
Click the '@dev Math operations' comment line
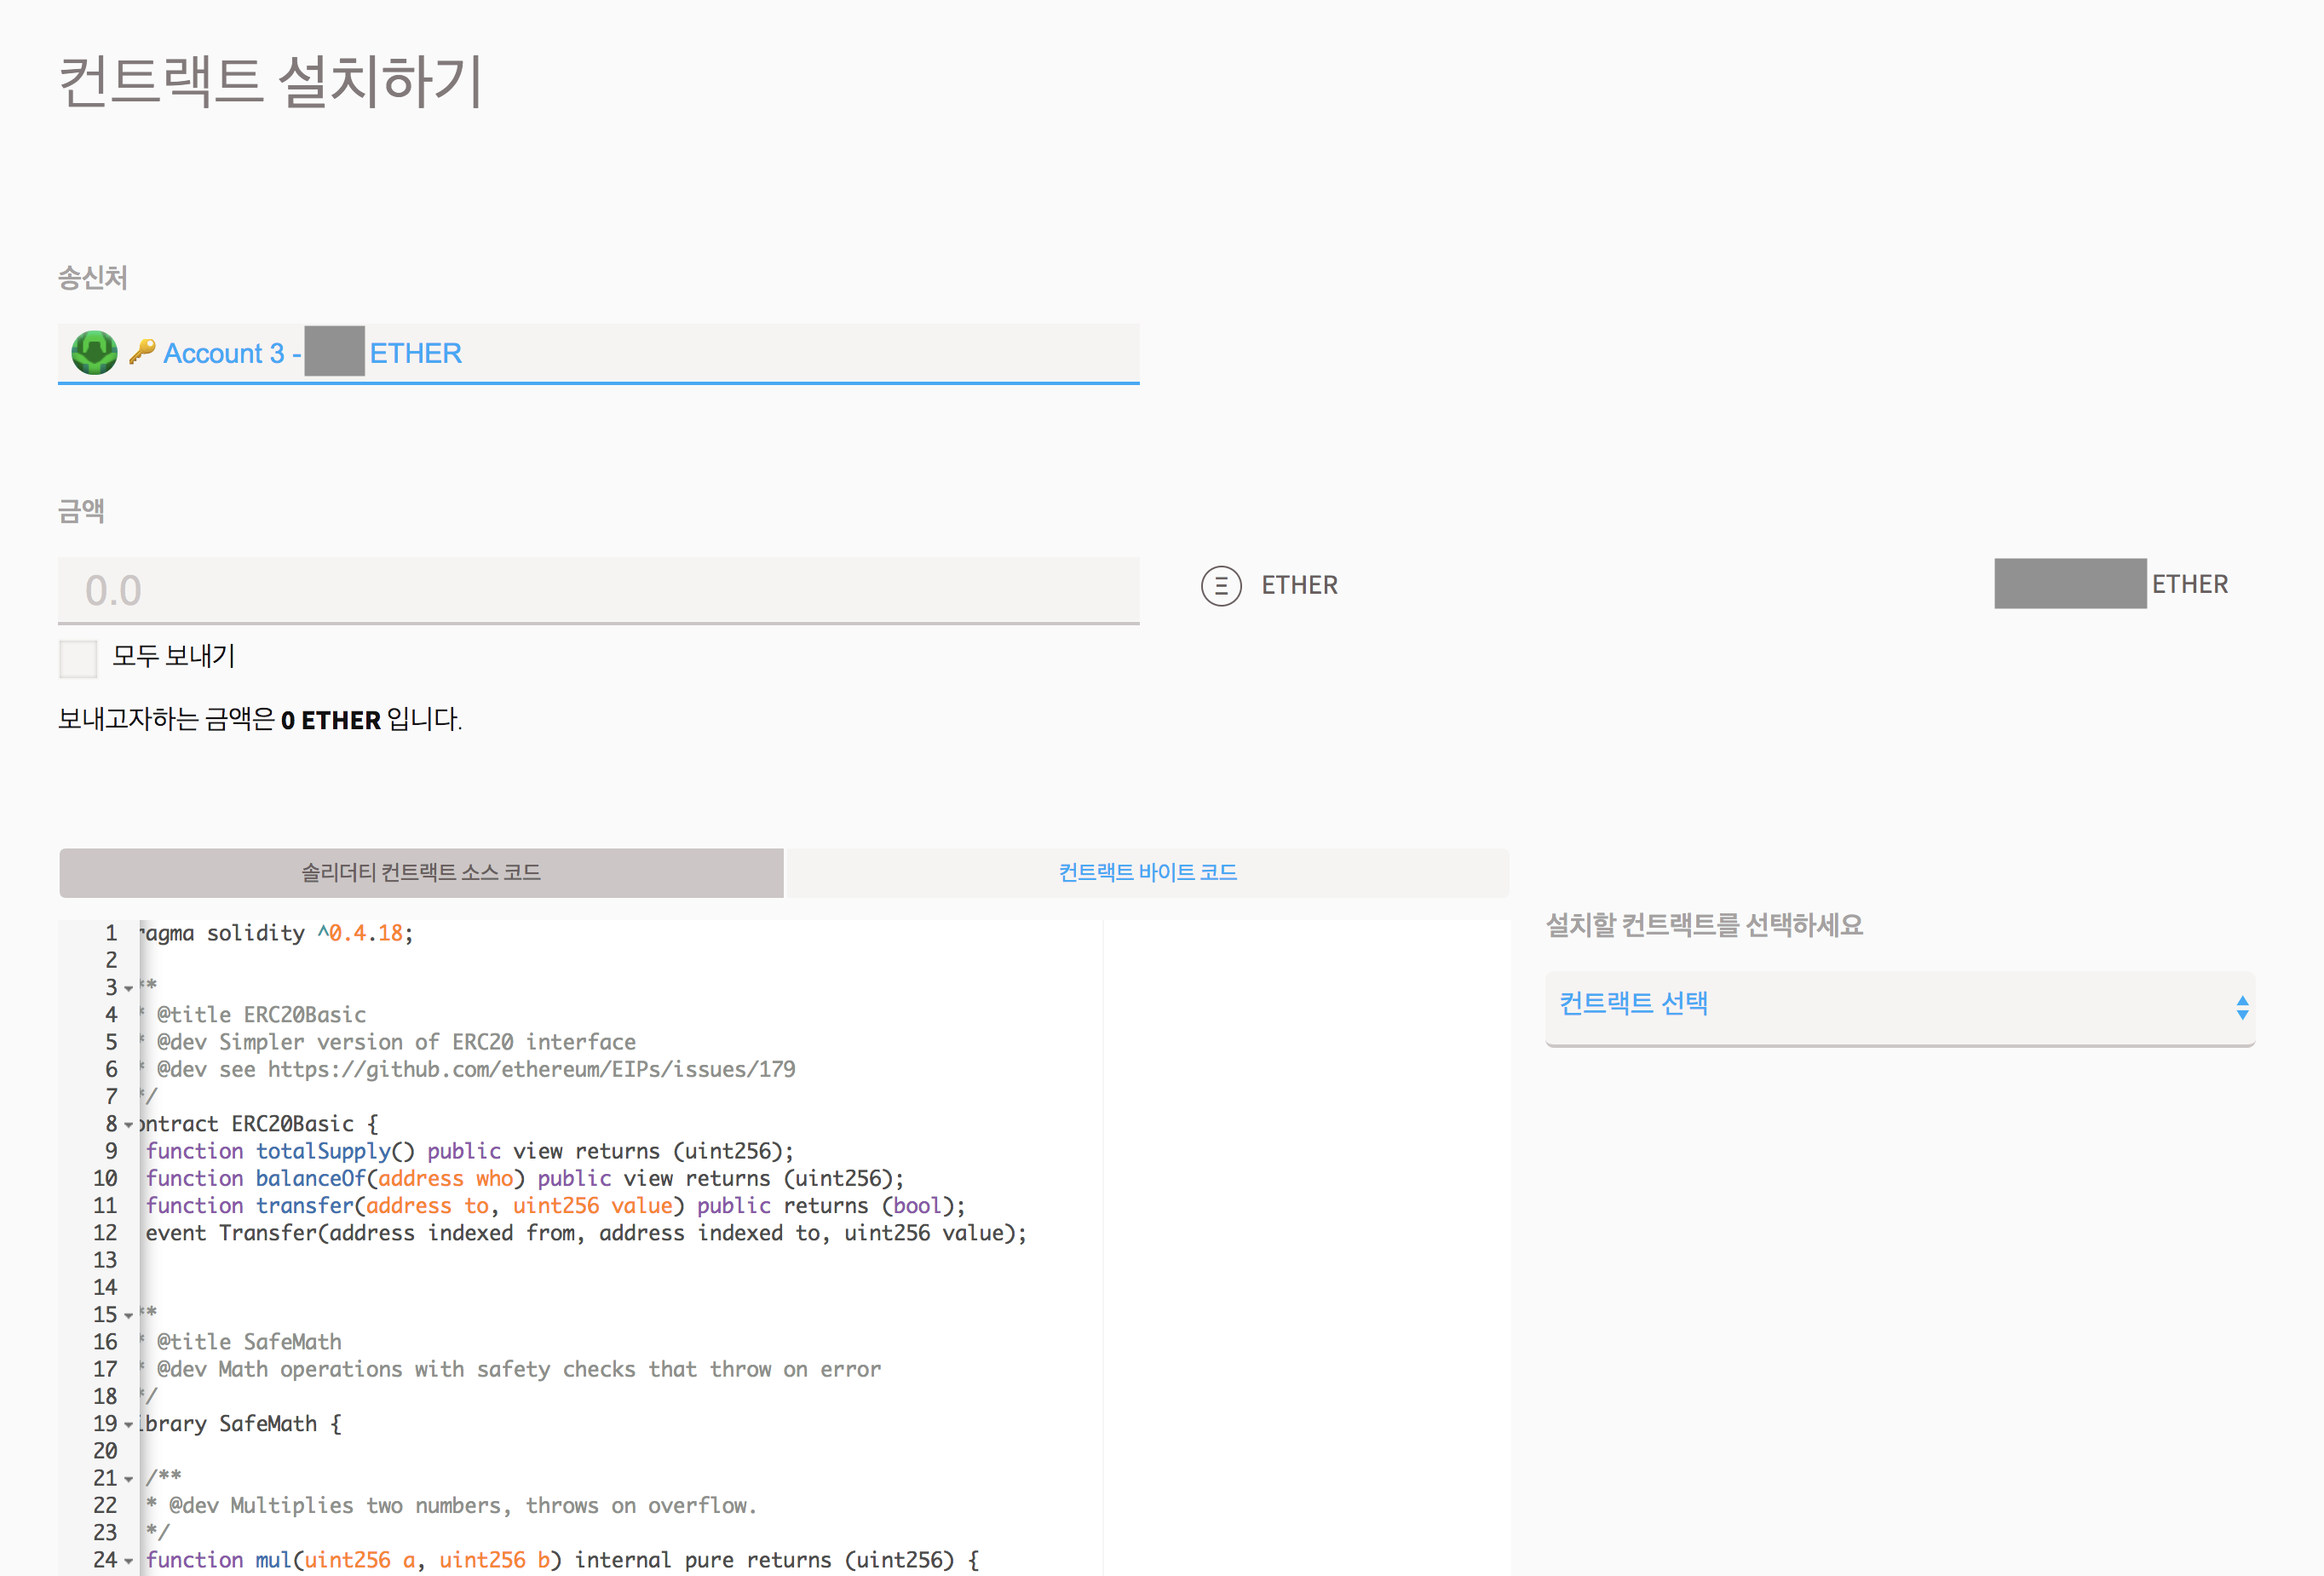tap(511, 1369)
